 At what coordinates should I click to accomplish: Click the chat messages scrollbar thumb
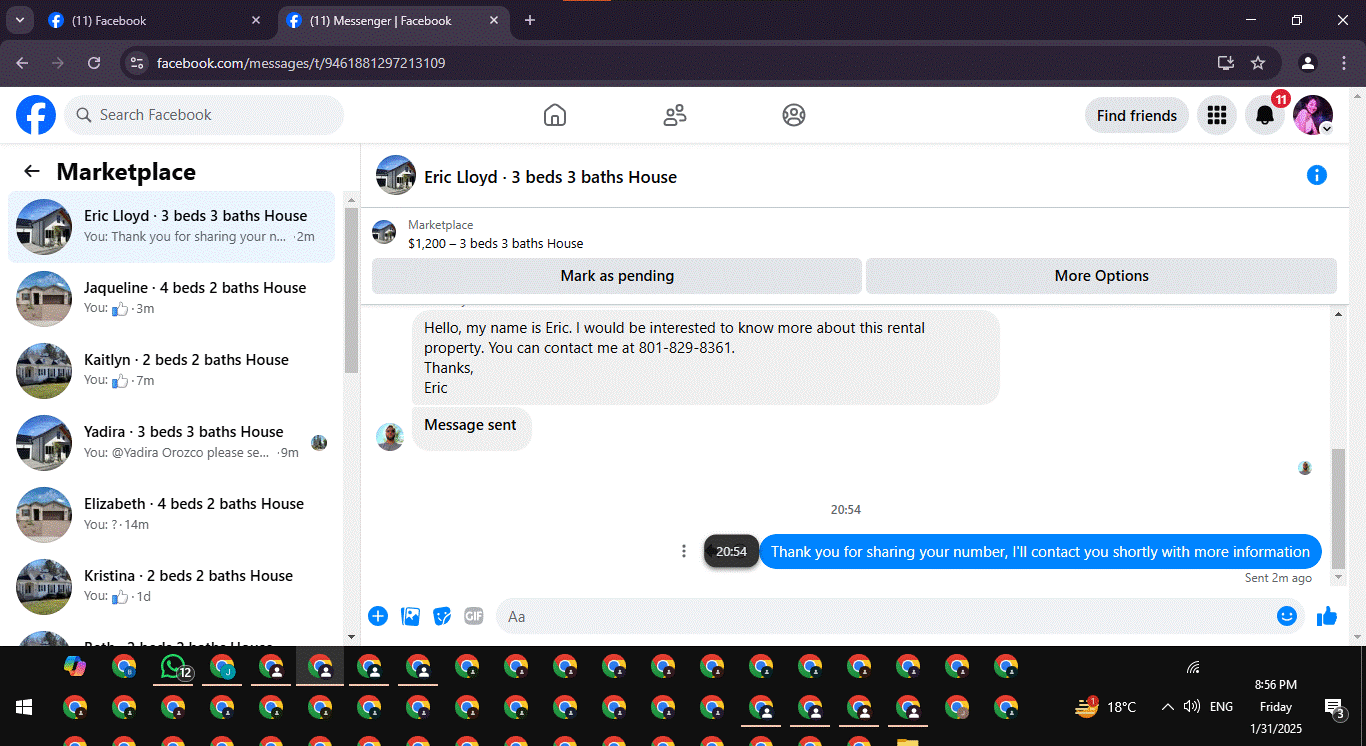pos(1339,508)
